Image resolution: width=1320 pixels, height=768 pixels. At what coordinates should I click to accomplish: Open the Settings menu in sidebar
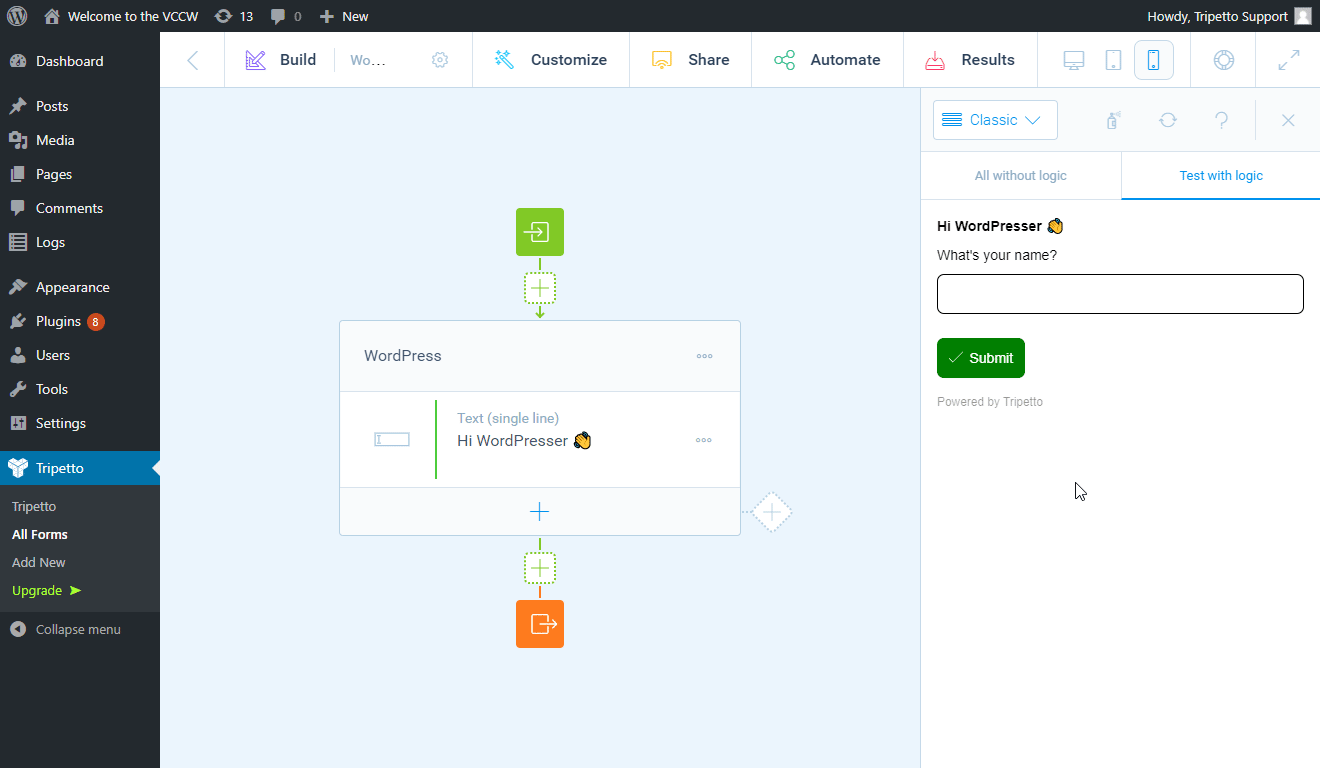click(80, 423)
